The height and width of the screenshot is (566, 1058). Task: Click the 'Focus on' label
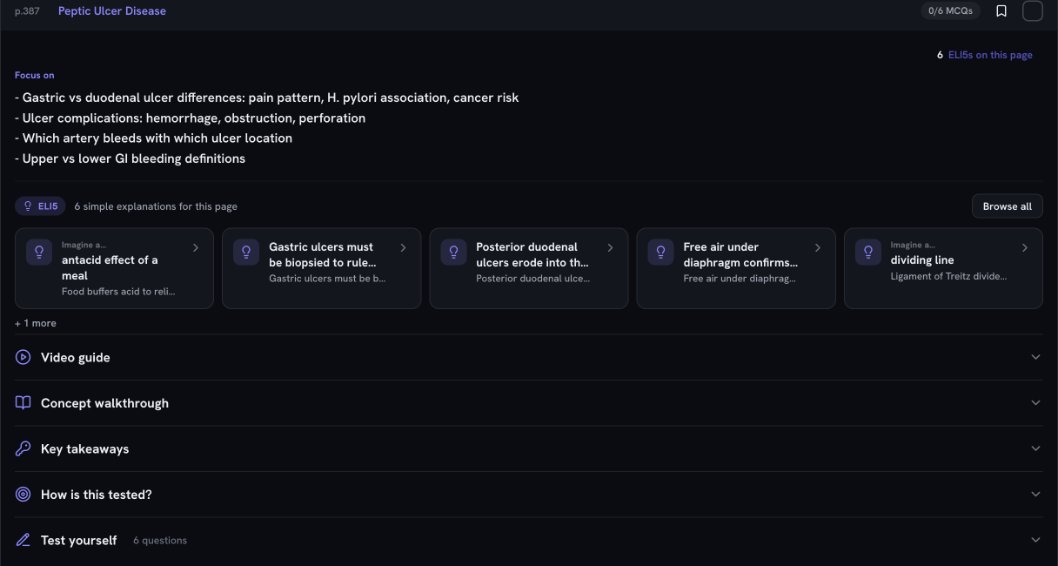coord(34,75)
